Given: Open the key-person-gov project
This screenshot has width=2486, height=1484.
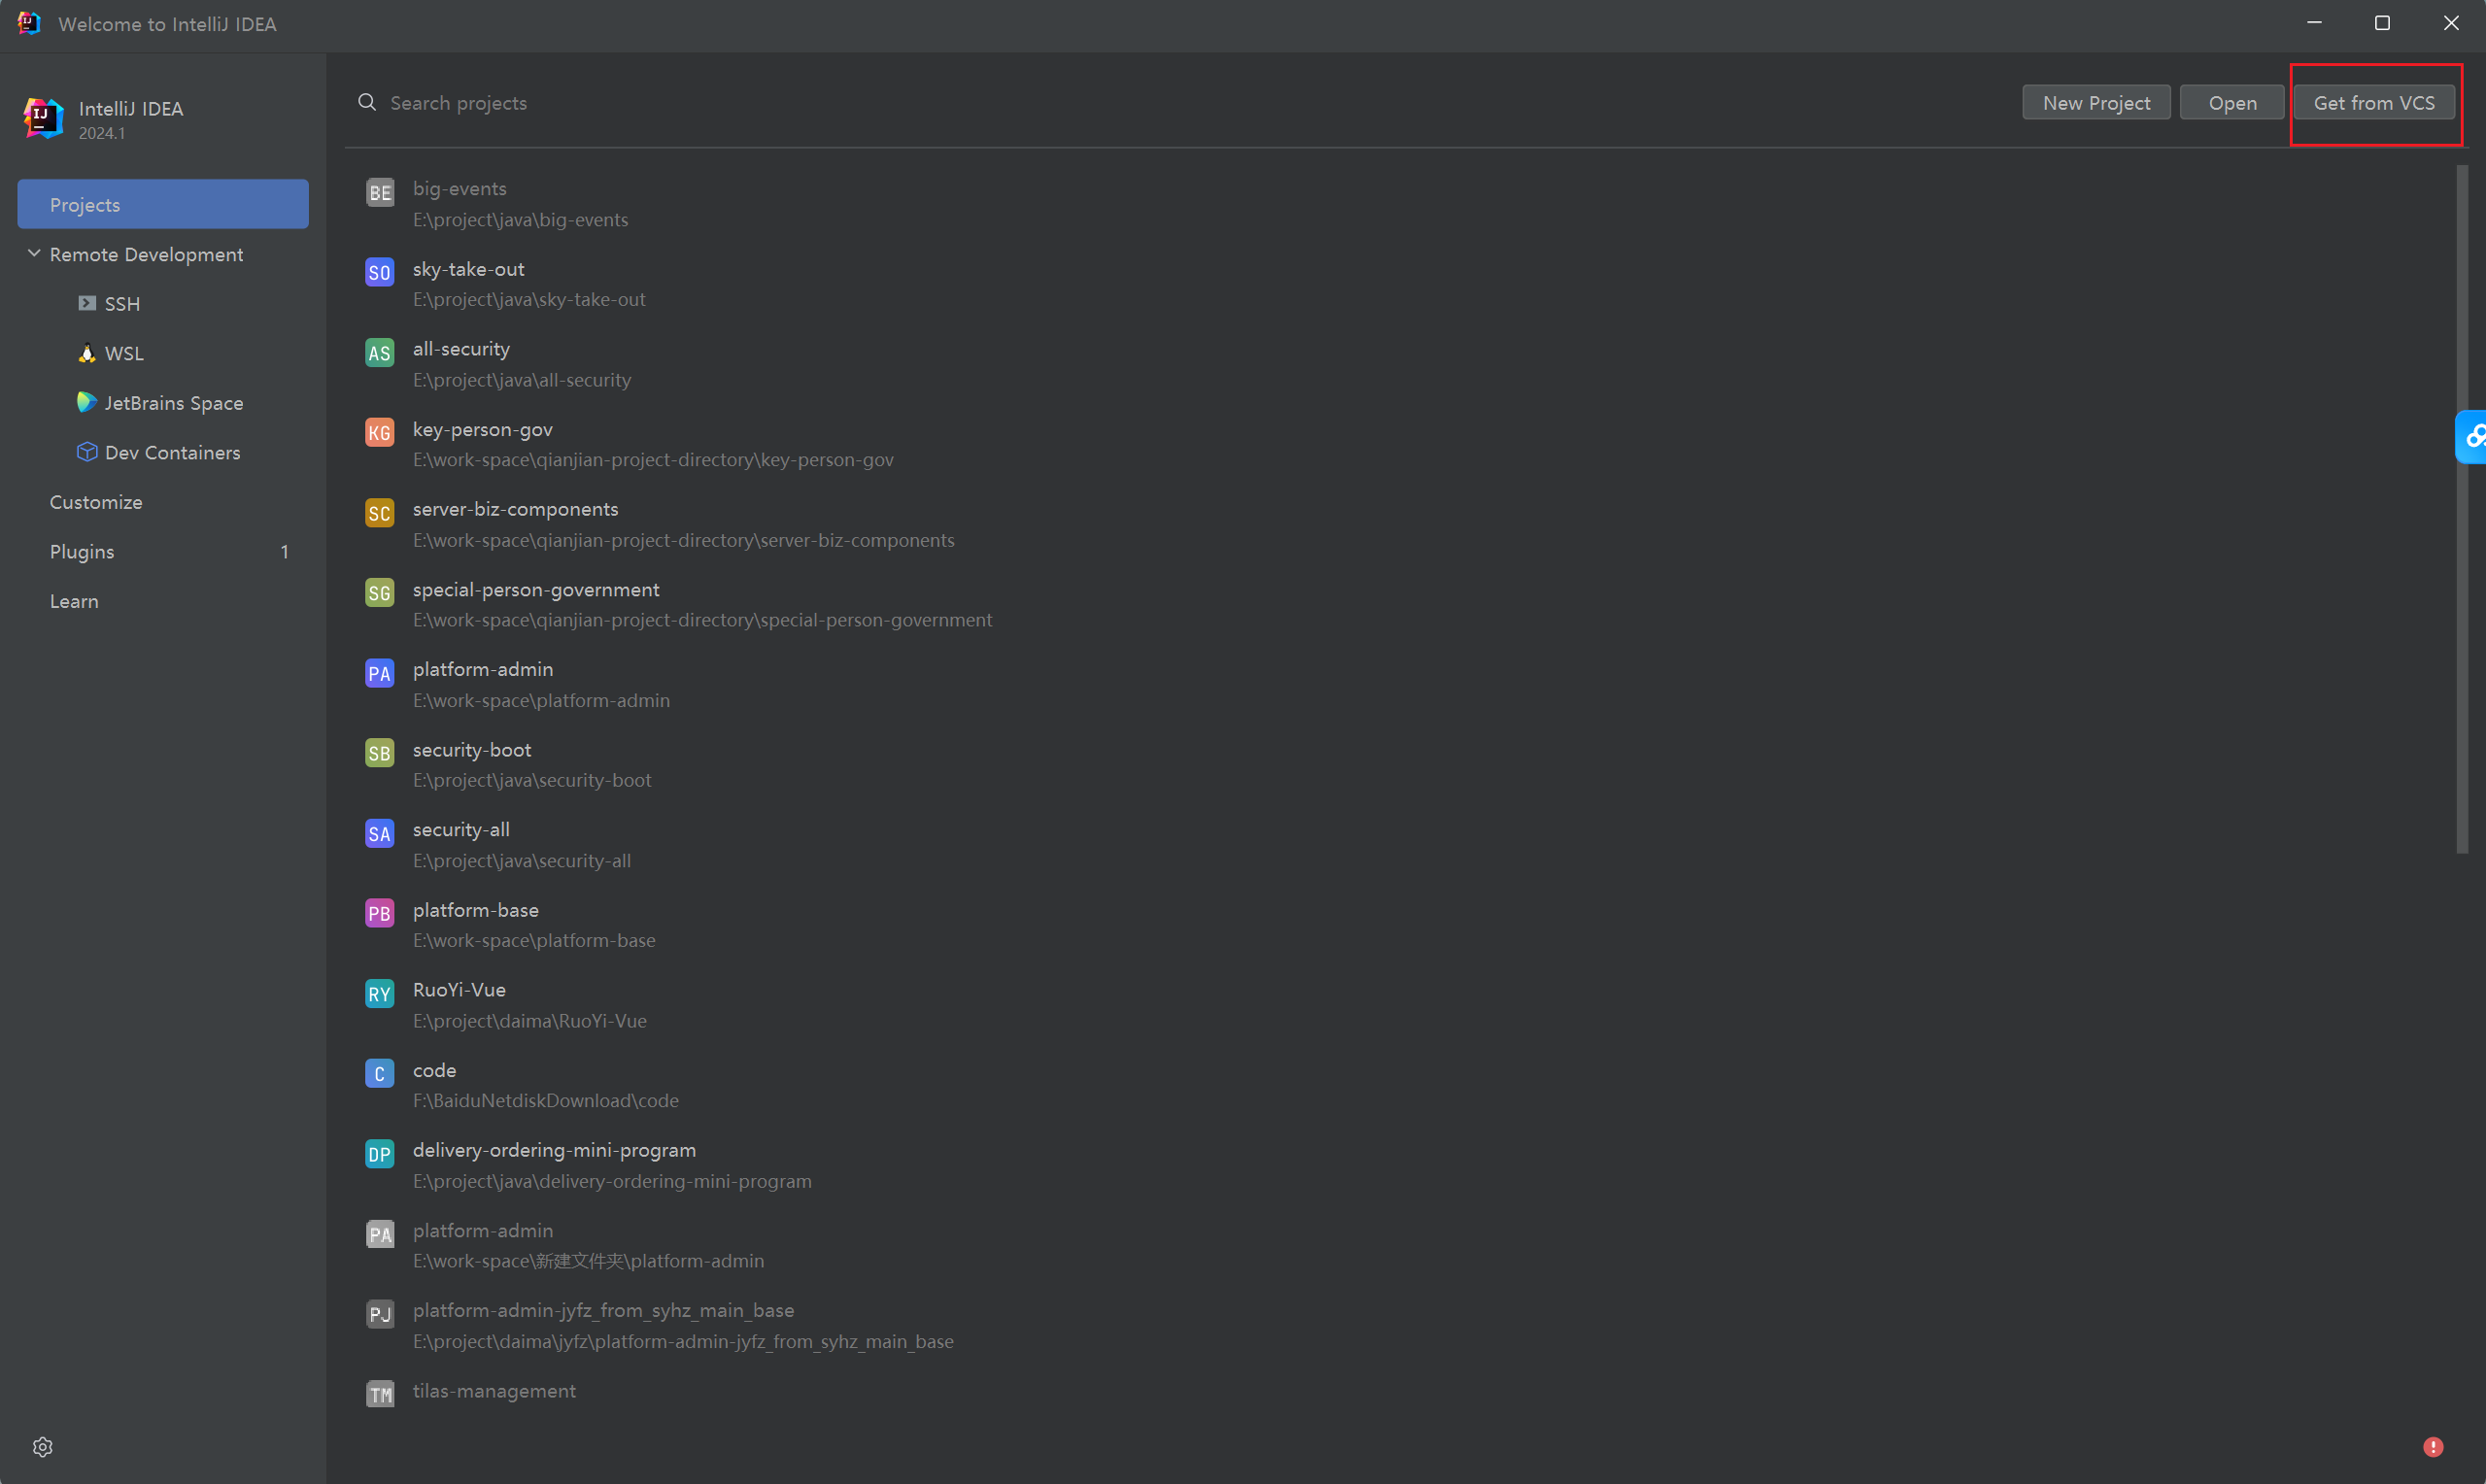Looking at the screenshot, I should [1400, 444].
